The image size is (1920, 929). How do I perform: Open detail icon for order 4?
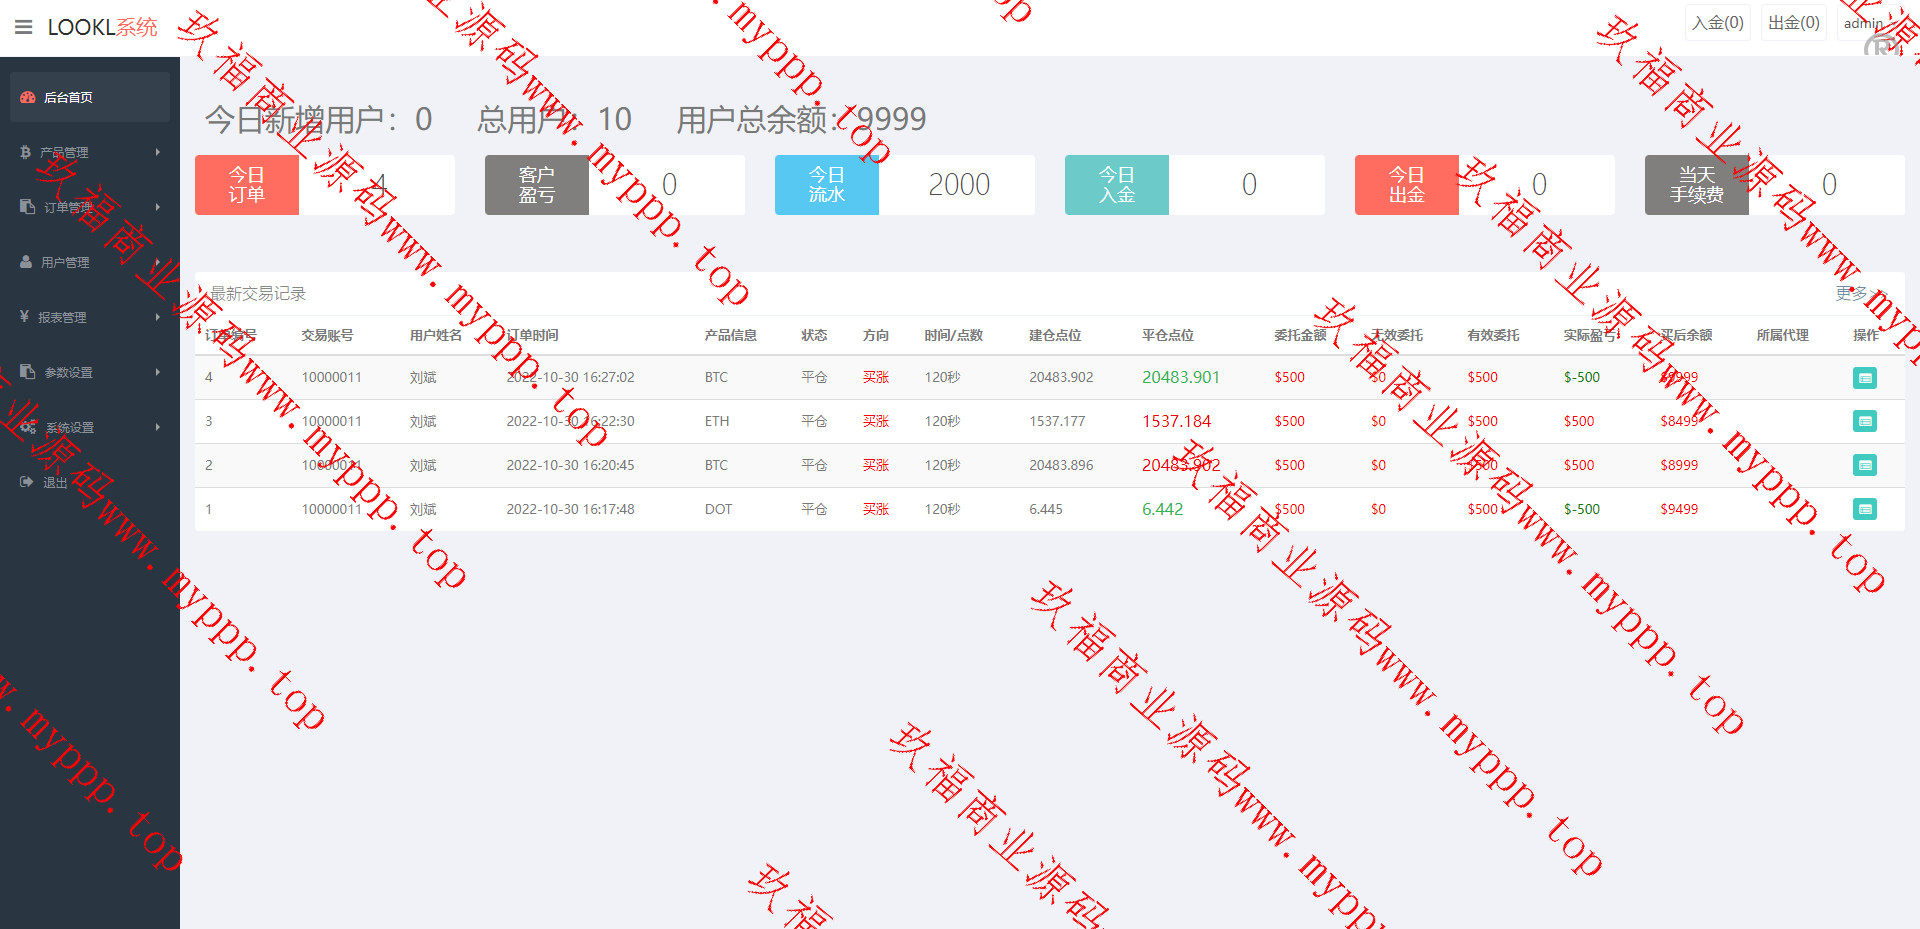click(1864, 378)
